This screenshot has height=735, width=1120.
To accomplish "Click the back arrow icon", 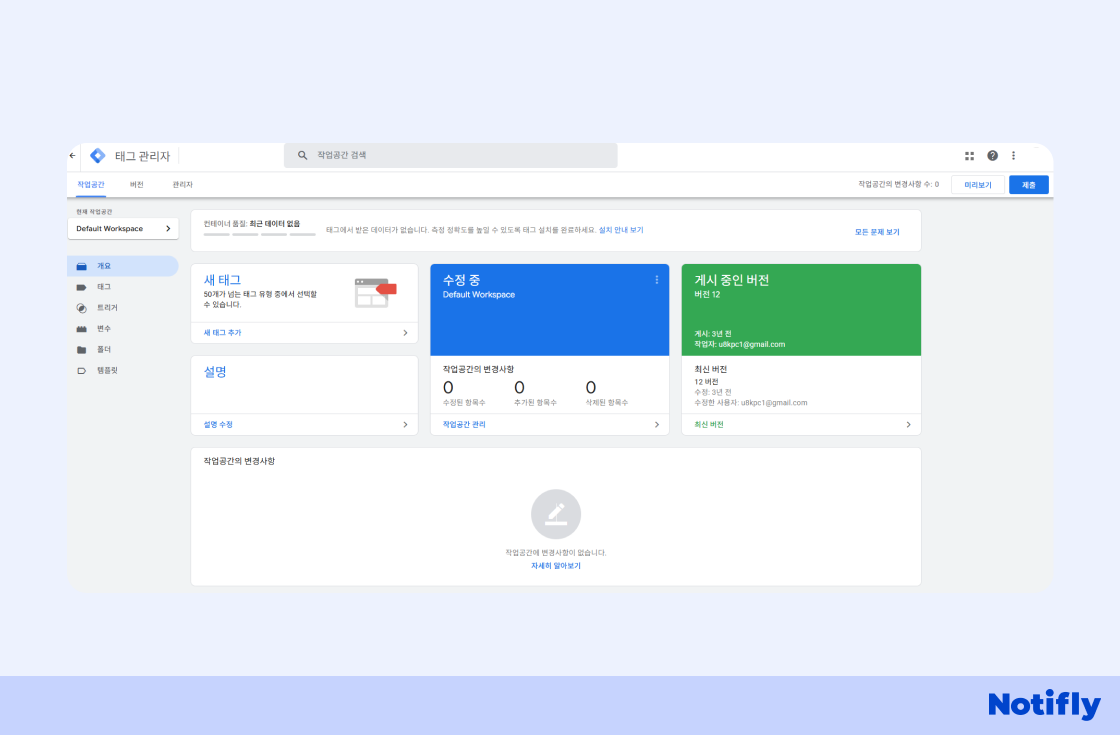I will coord(72,156).
